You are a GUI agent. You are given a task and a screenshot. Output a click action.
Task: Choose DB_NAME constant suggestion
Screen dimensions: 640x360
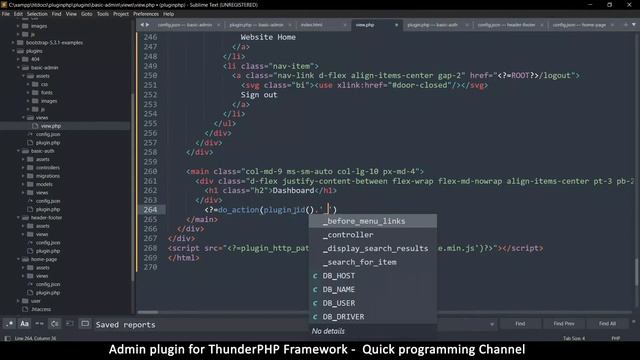373,289
